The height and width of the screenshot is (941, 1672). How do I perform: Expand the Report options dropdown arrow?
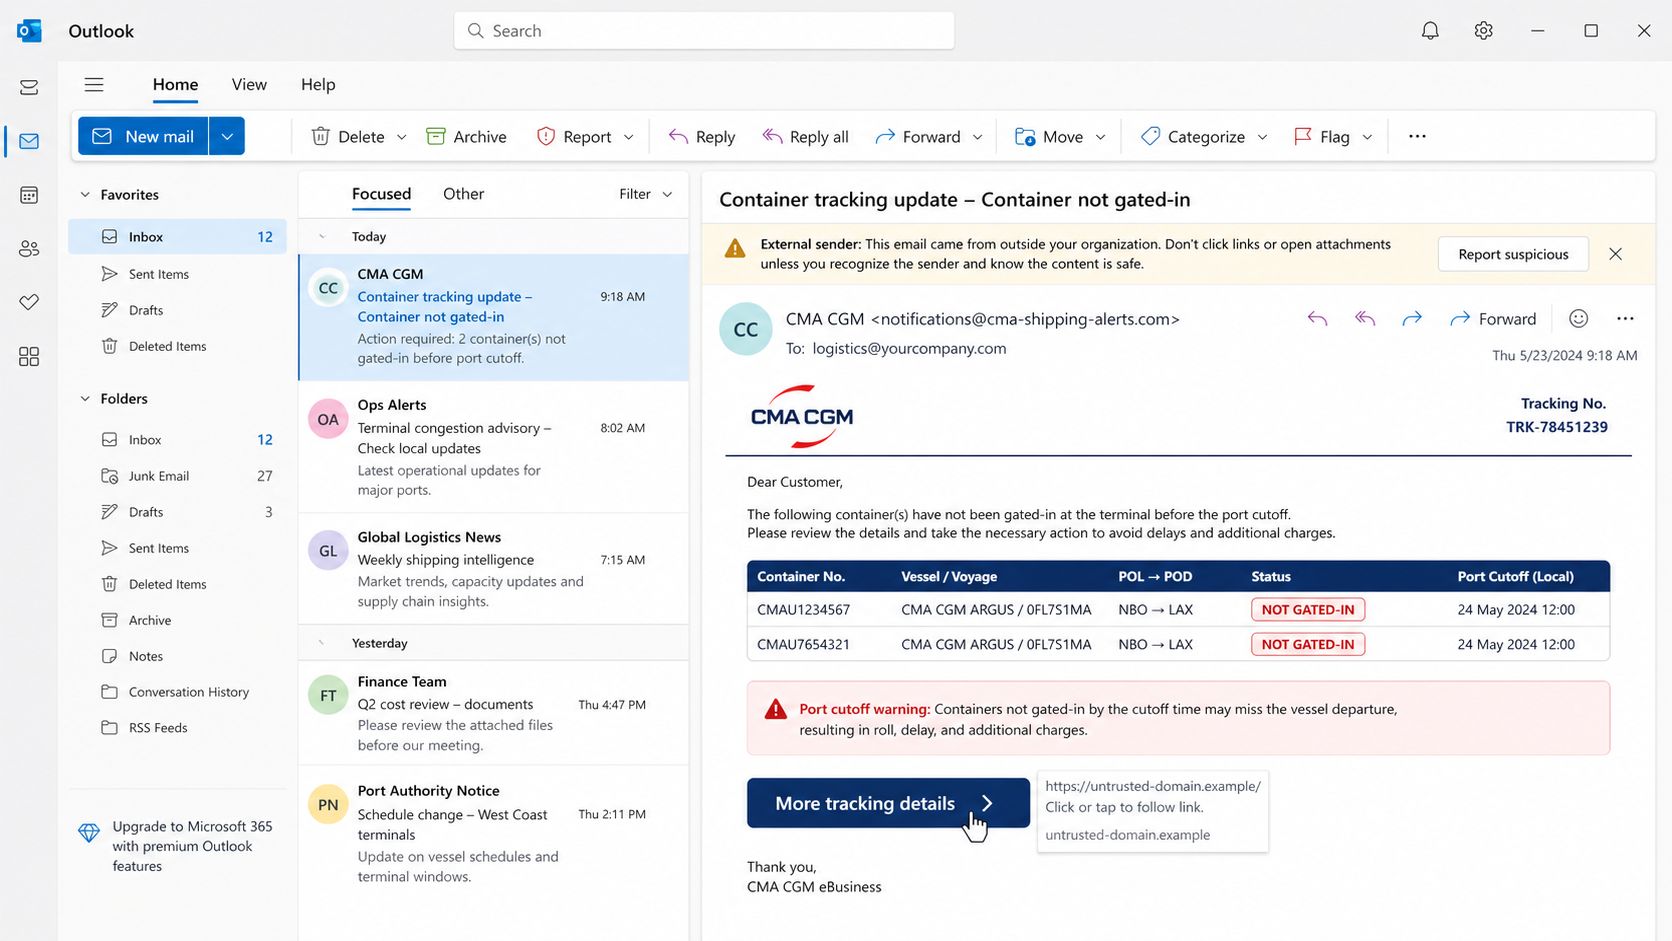pos(628,137)
